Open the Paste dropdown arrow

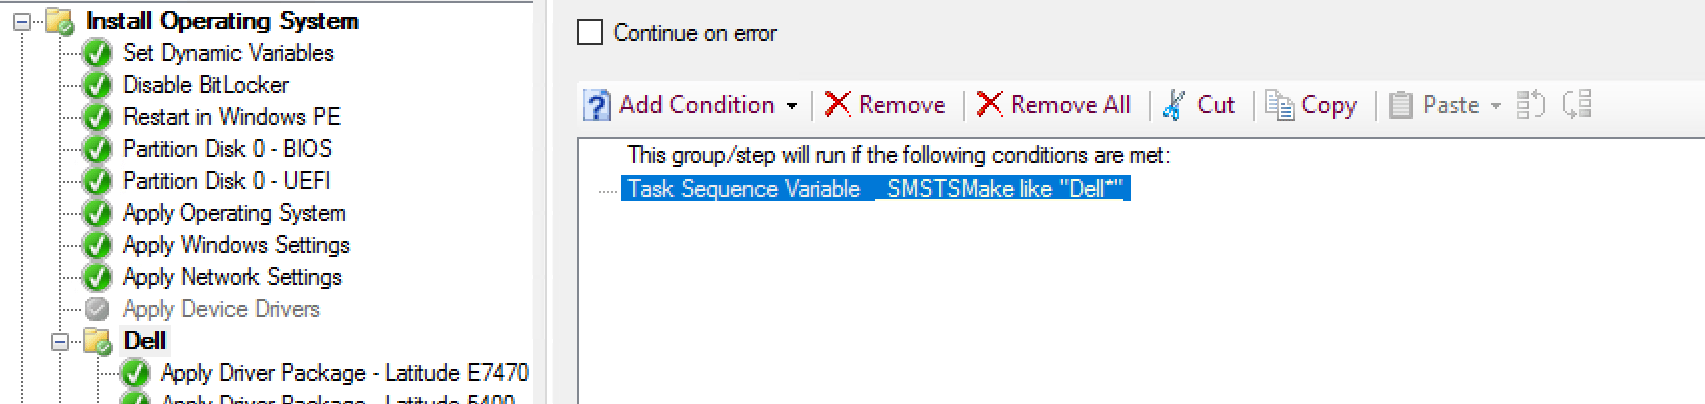tap(1496, 106)
